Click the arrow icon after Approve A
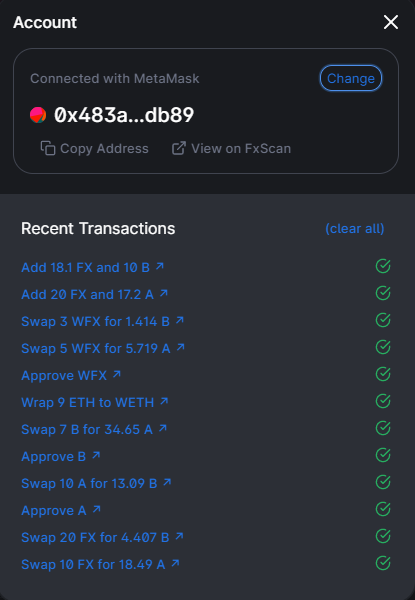 click(96, 509)
